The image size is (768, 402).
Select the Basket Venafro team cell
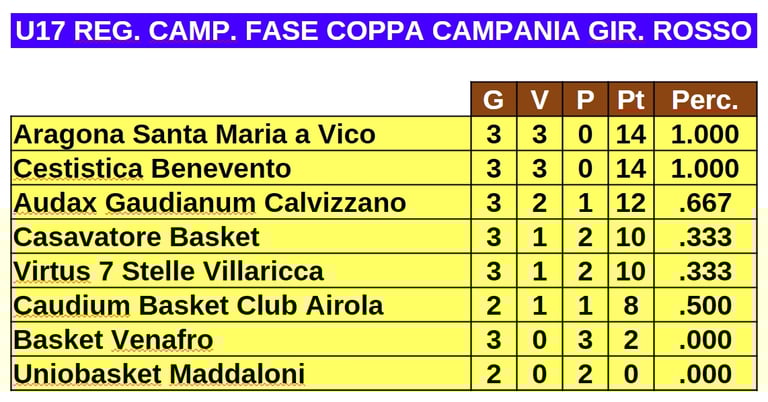240,339
